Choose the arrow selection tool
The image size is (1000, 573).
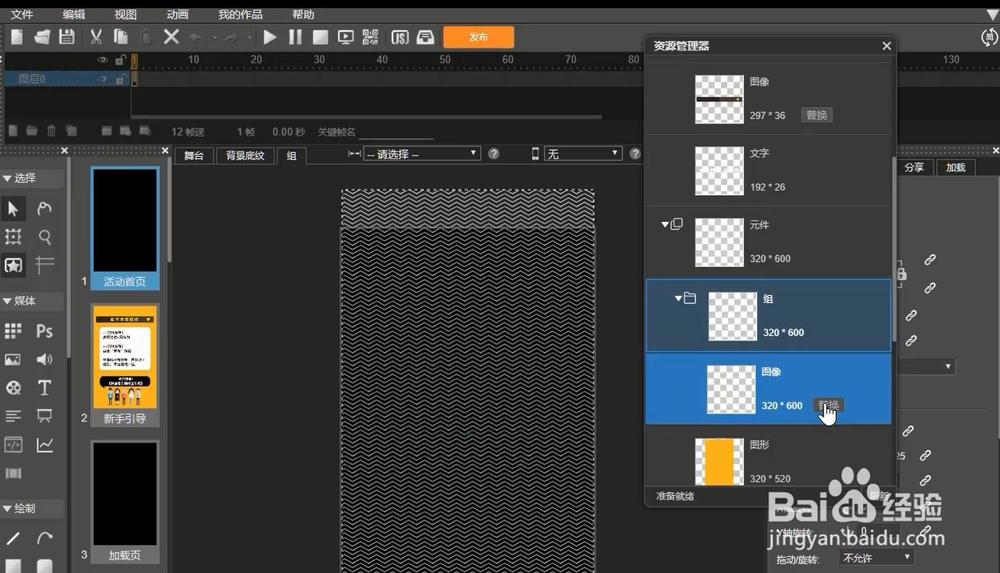pyautogui.click(x=13, y=209)
